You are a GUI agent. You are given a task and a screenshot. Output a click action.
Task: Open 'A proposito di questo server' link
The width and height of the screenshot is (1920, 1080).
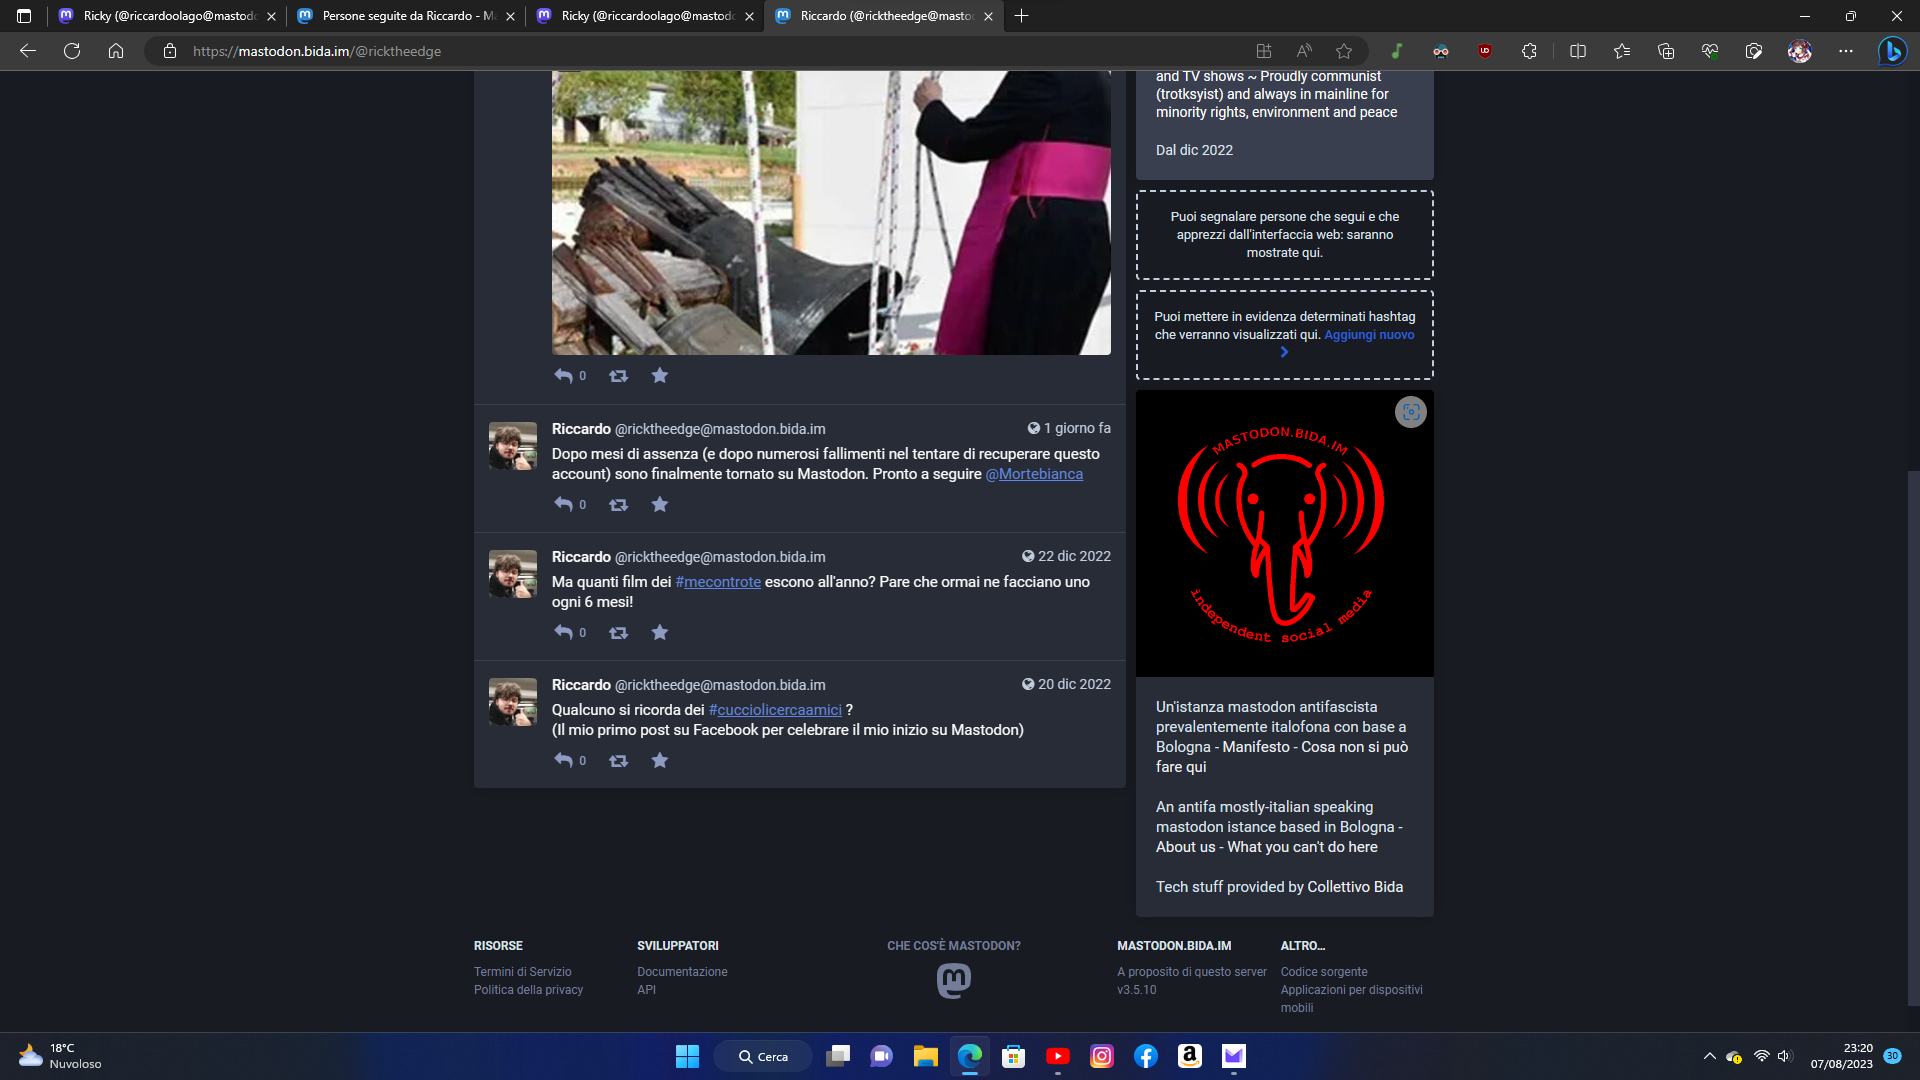tap(1191, 972)
